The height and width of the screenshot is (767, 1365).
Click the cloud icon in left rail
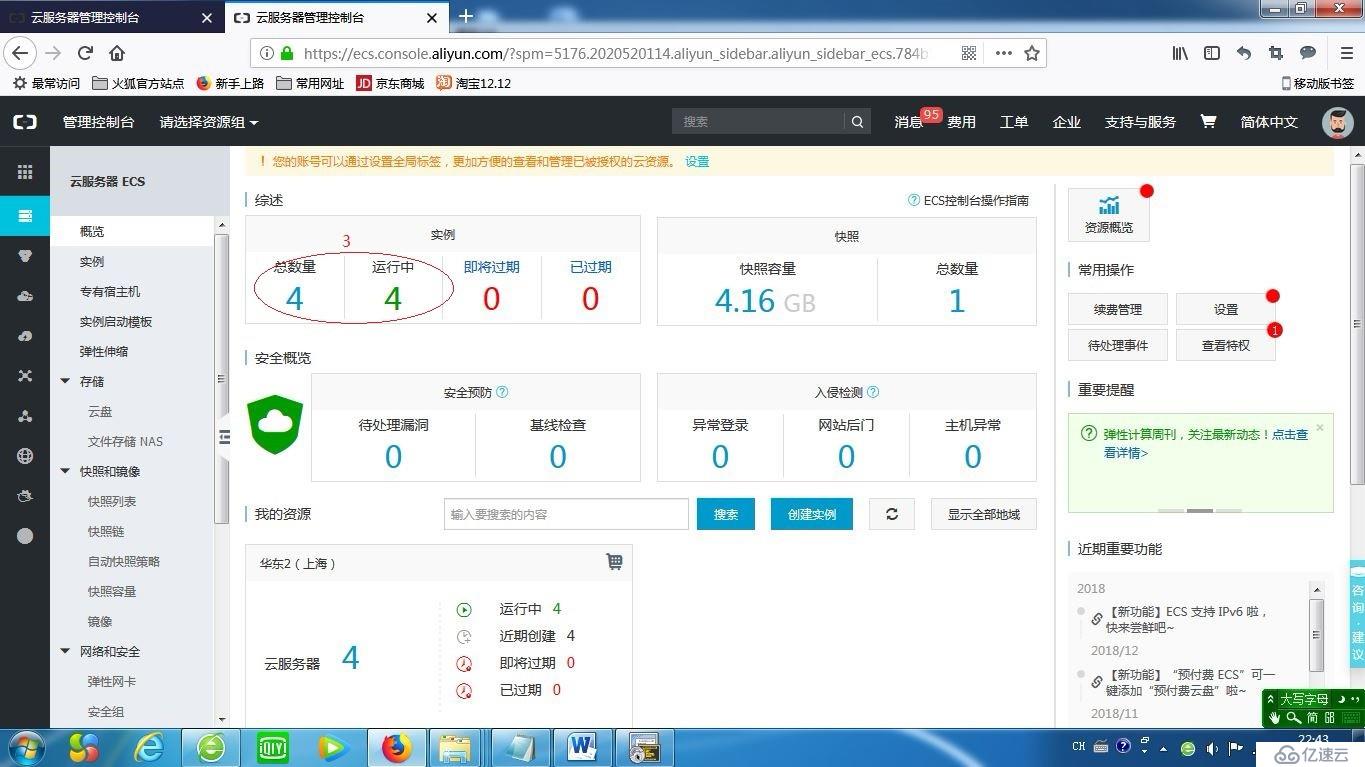[x=25, y=296]
